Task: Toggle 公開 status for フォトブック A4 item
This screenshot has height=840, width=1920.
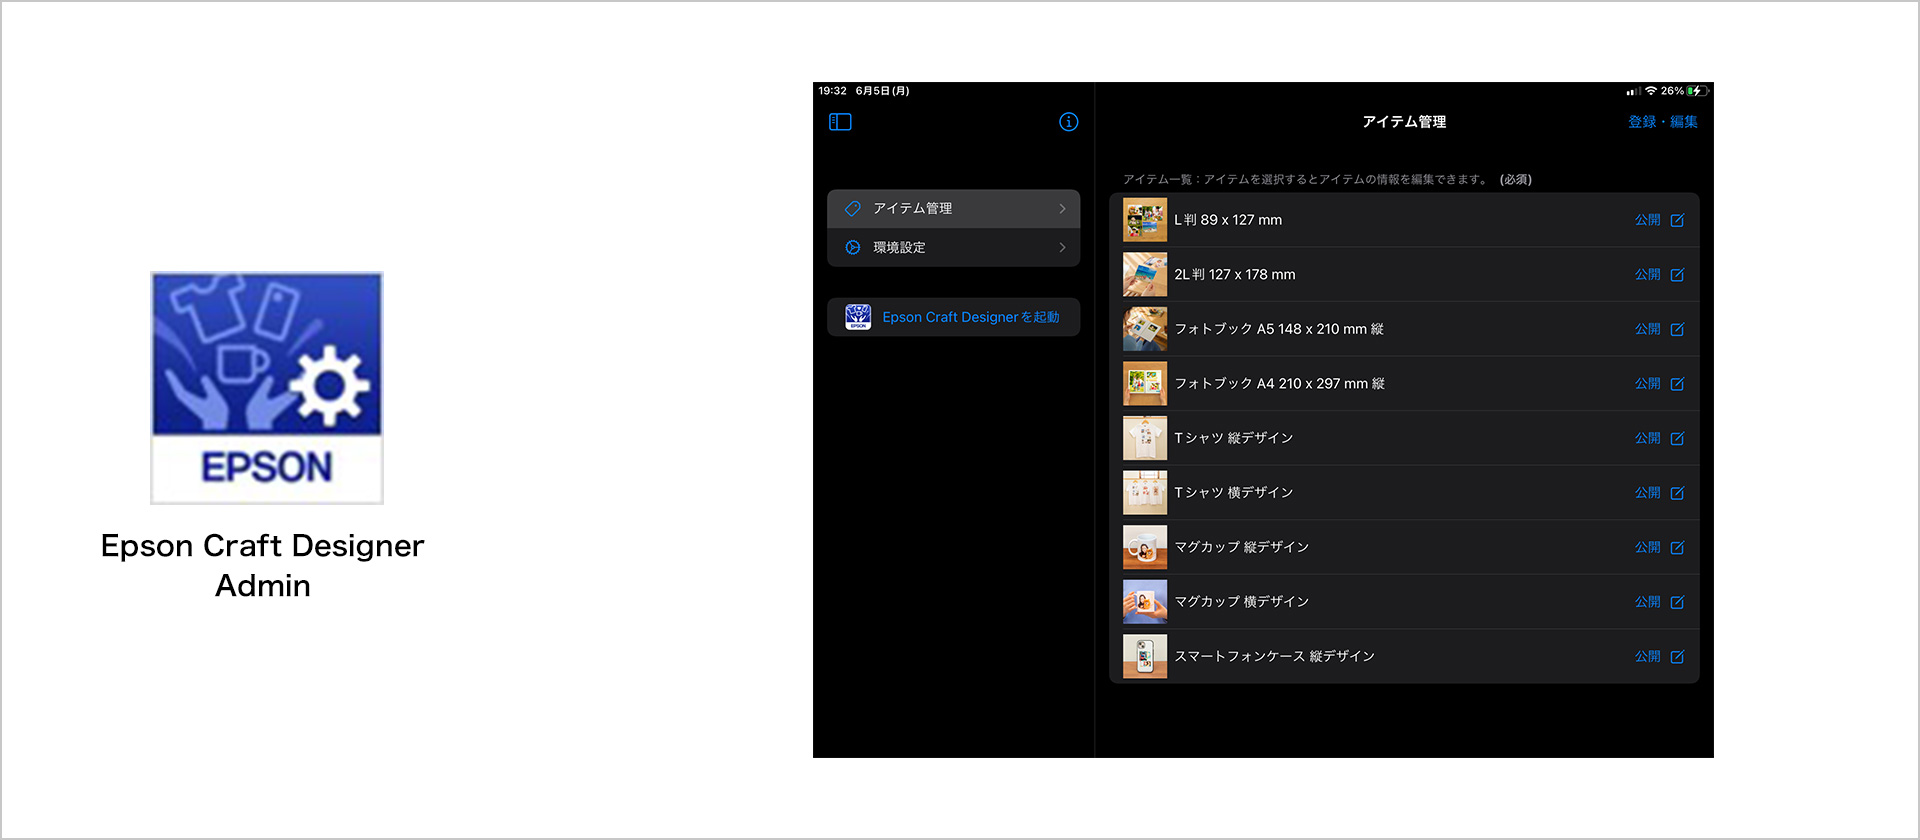Action: click(x=1646, y=384)
